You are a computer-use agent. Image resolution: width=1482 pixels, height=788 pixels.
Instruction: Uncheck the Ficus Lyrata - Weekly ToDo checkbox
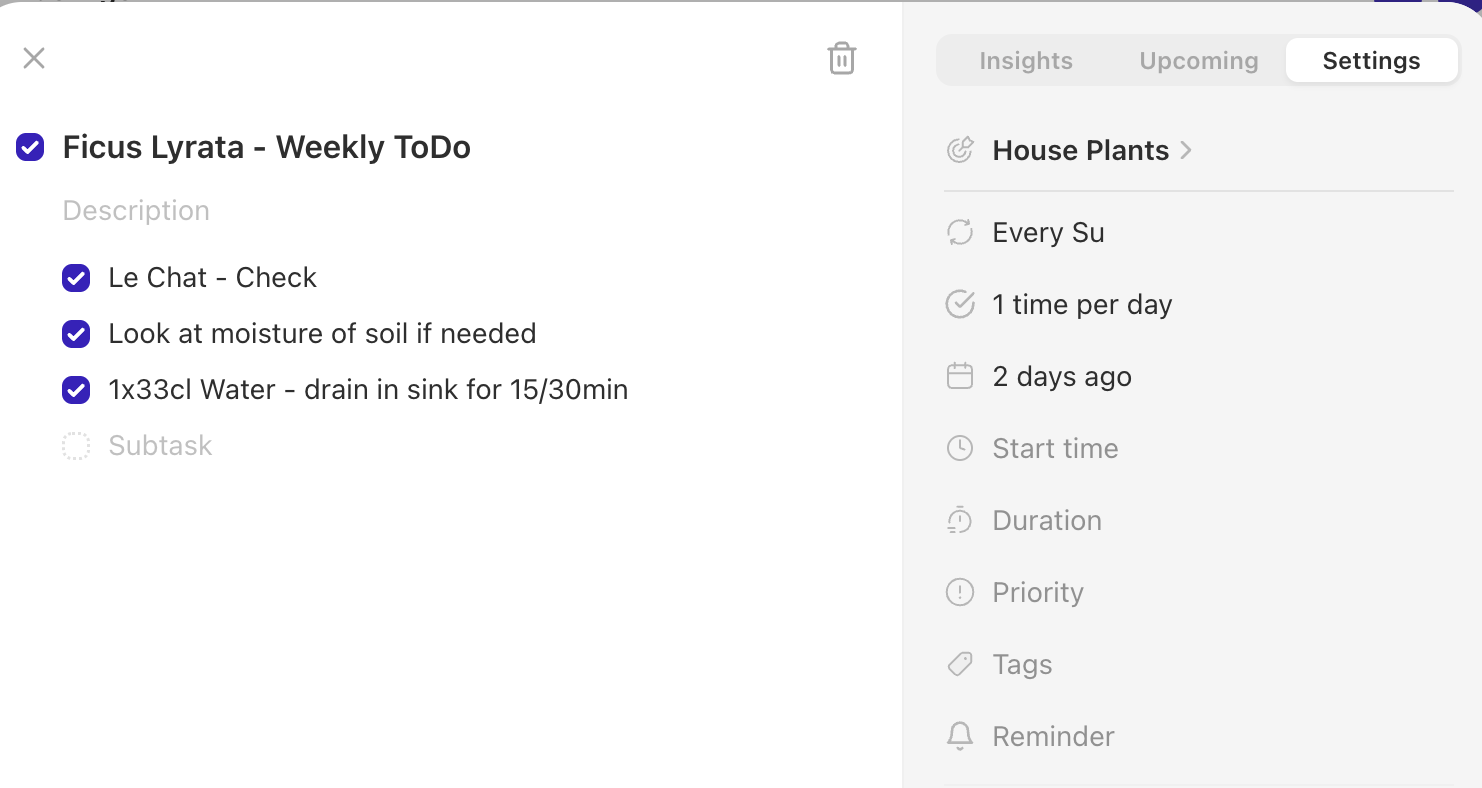tap(30, 148)
